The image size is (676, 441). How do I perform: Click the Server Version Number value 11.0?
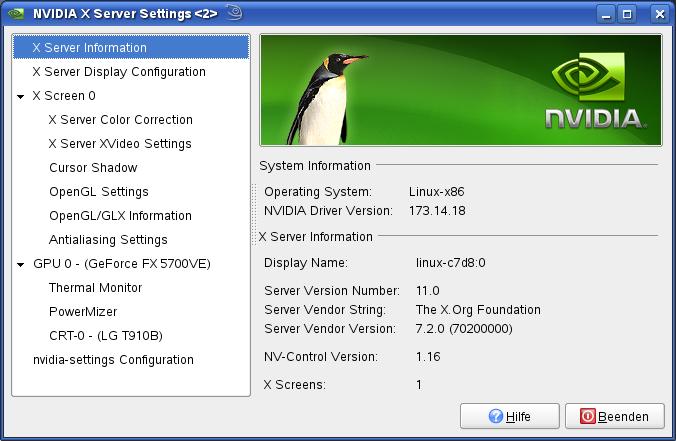click(x=428, y=291)
